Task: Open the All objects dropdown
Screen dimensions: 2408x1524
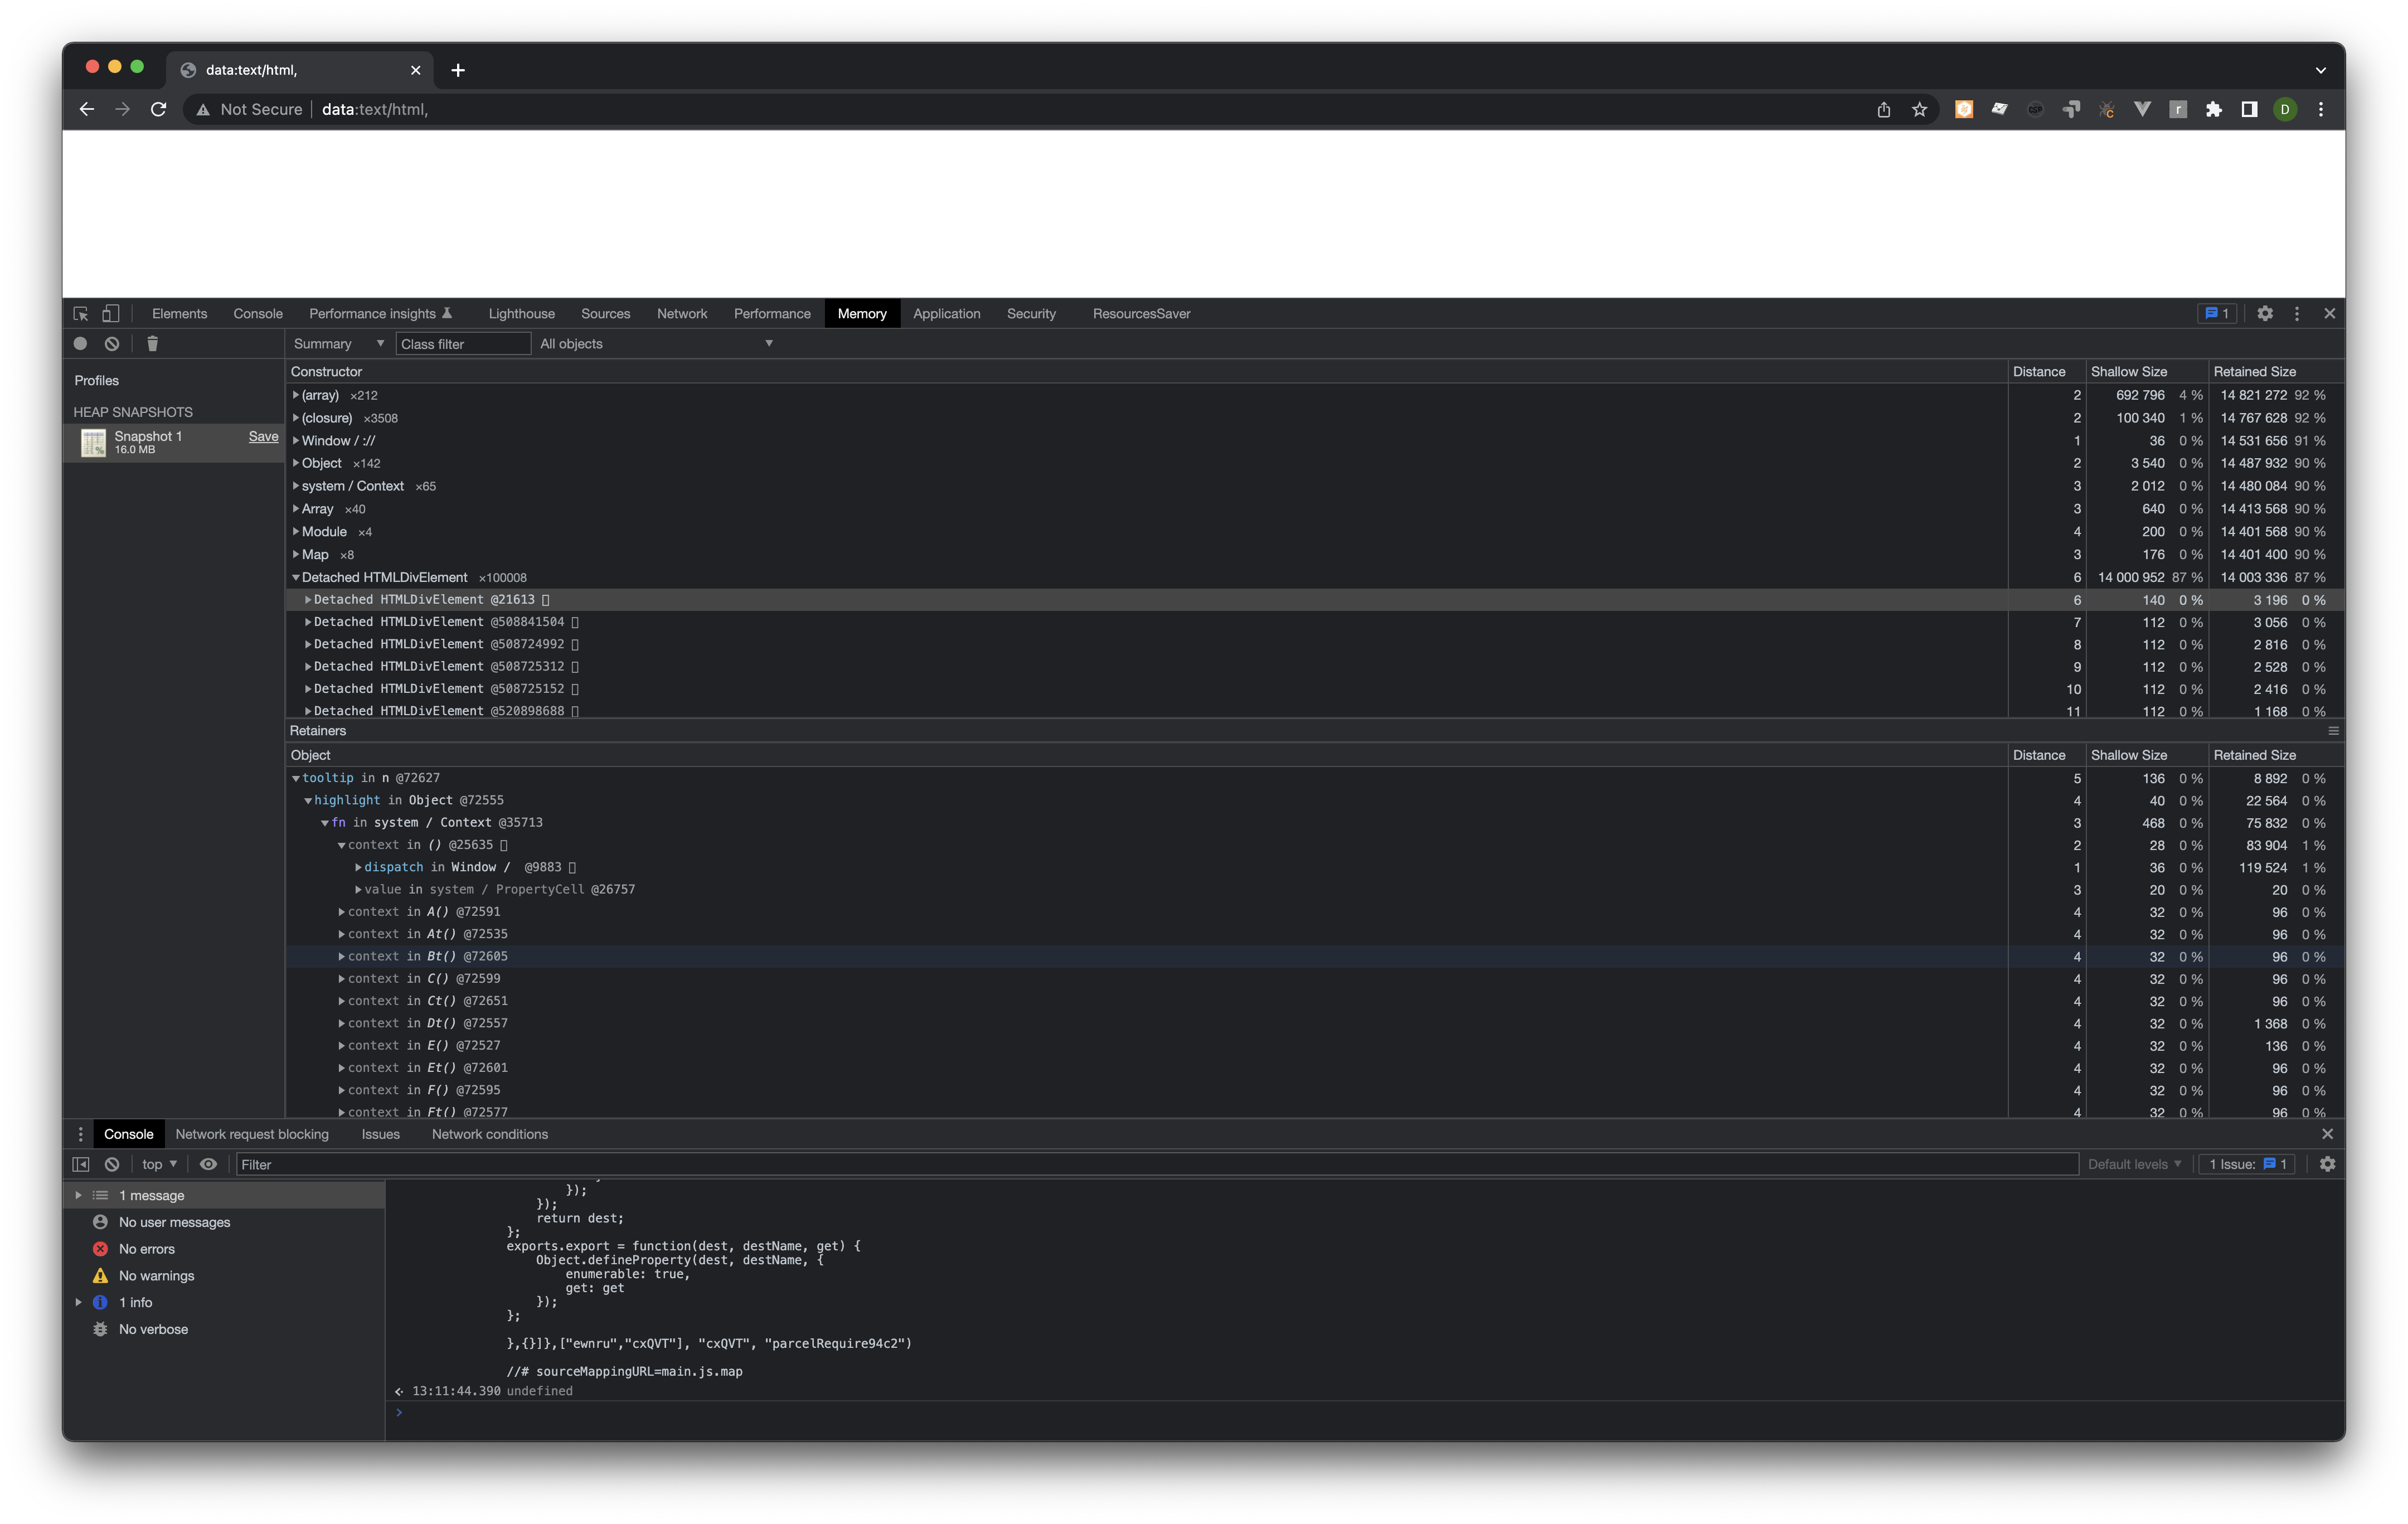Action: point(656,343)
